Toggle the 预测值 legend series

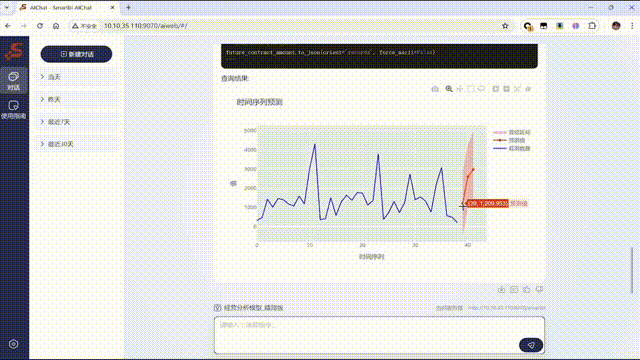[509, 140]
